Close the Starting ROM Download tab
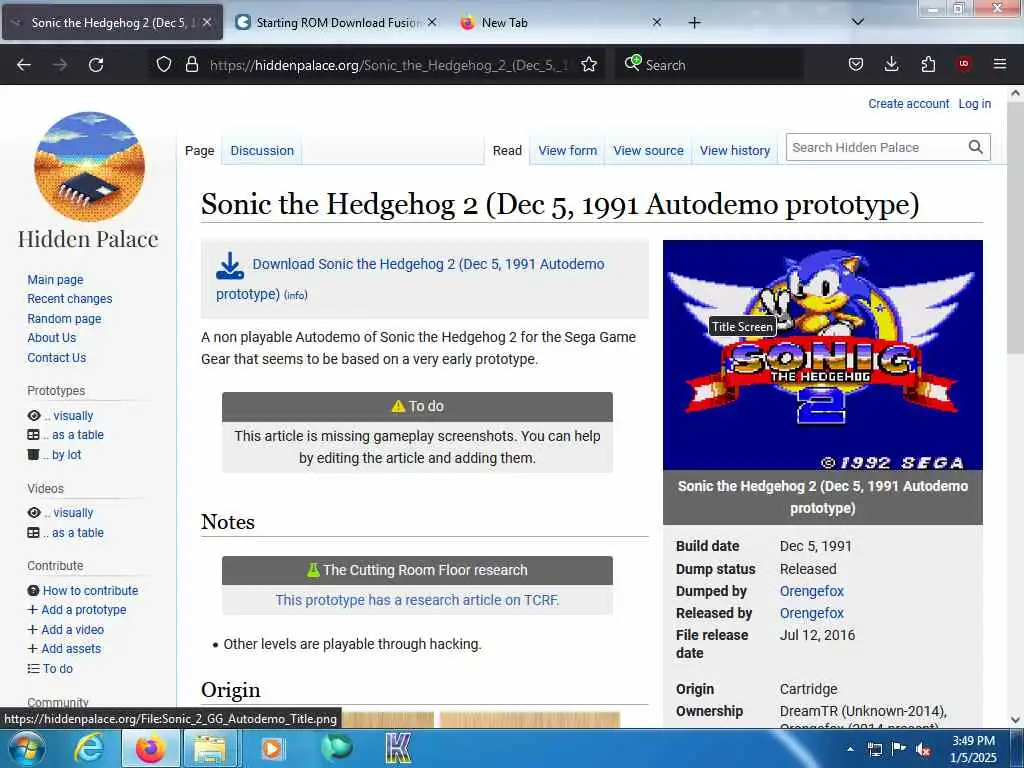 click(x=432, y=22)
